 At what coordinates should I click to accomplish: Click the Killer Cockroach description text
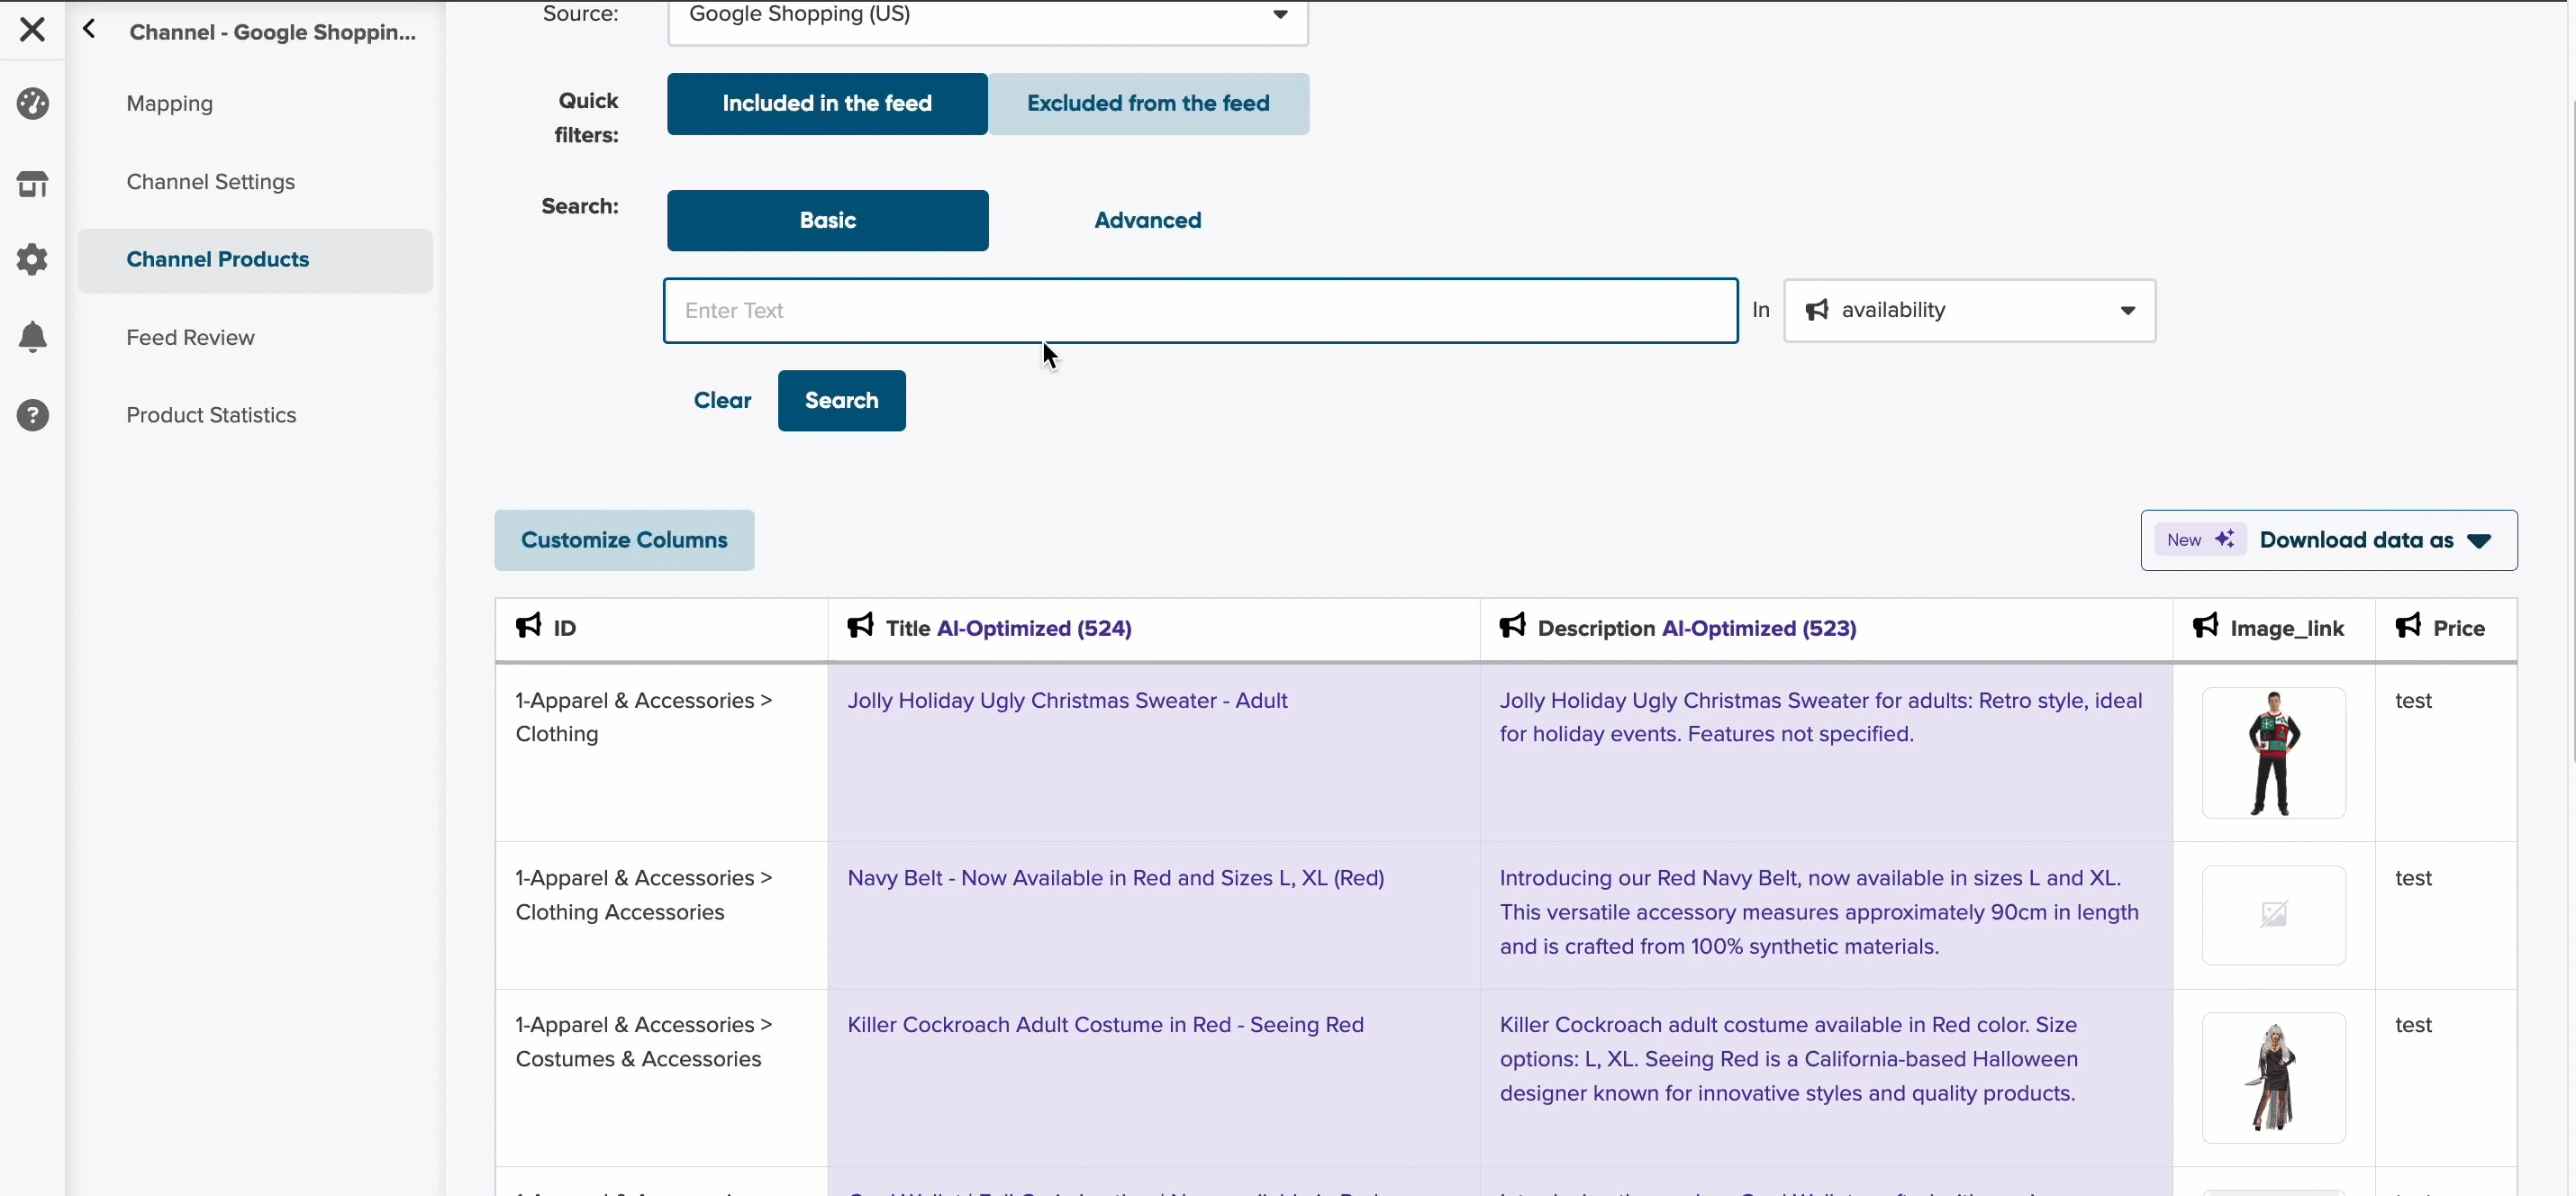pos(1789,1059)
